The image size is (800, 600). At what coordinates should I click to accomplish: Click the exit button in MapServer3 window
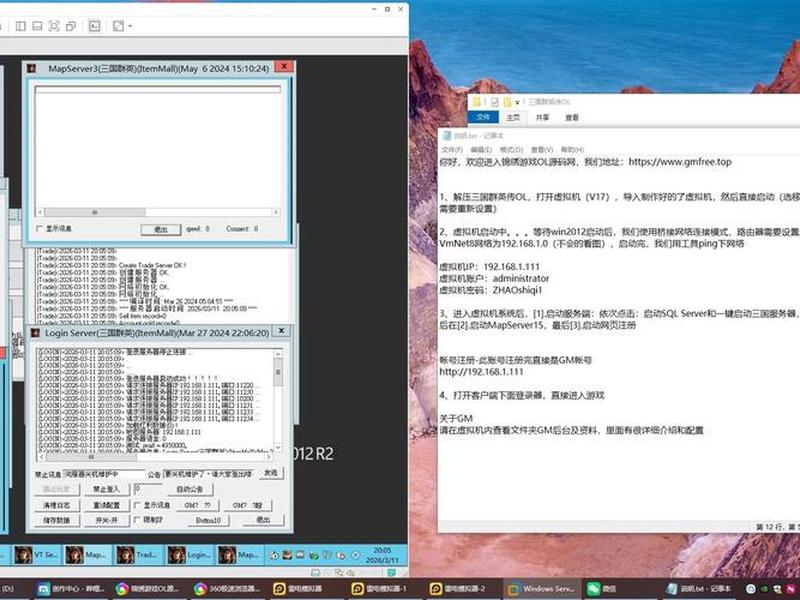coord(161,230)
